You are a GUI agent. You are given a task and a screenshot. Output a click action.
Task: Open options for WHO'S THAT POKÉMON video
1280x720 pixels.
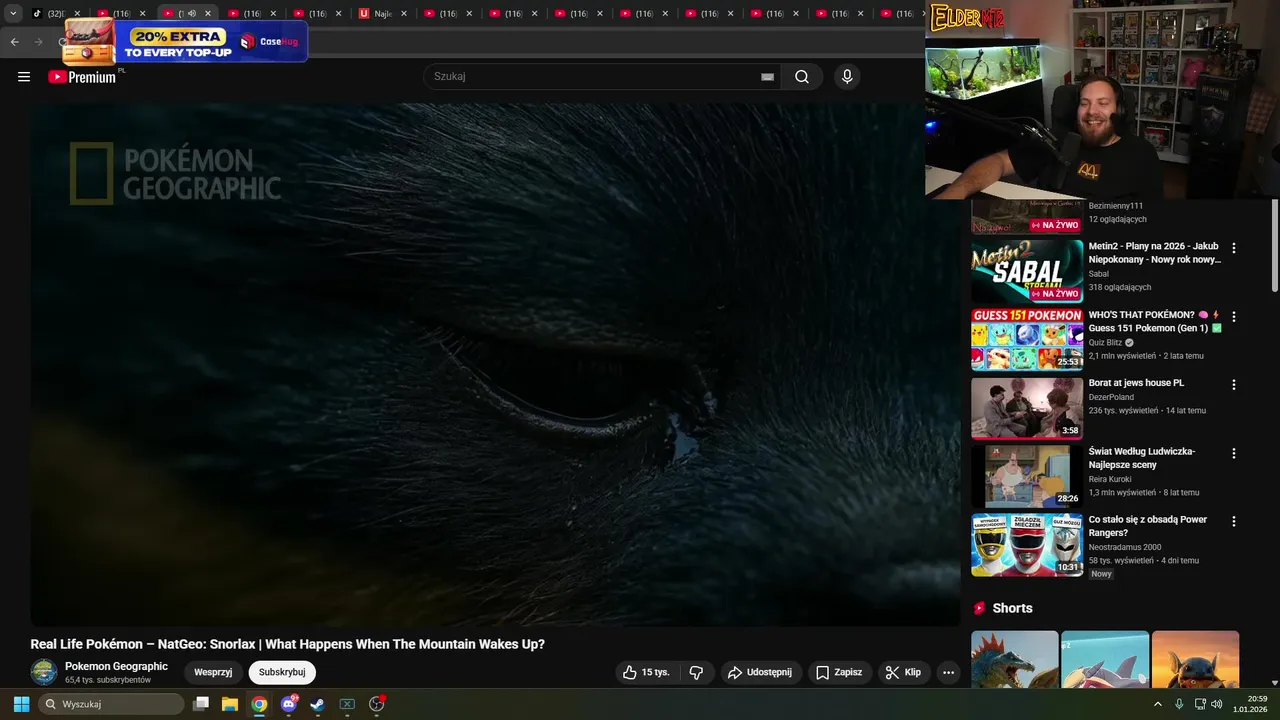[x=1233, y=316]
